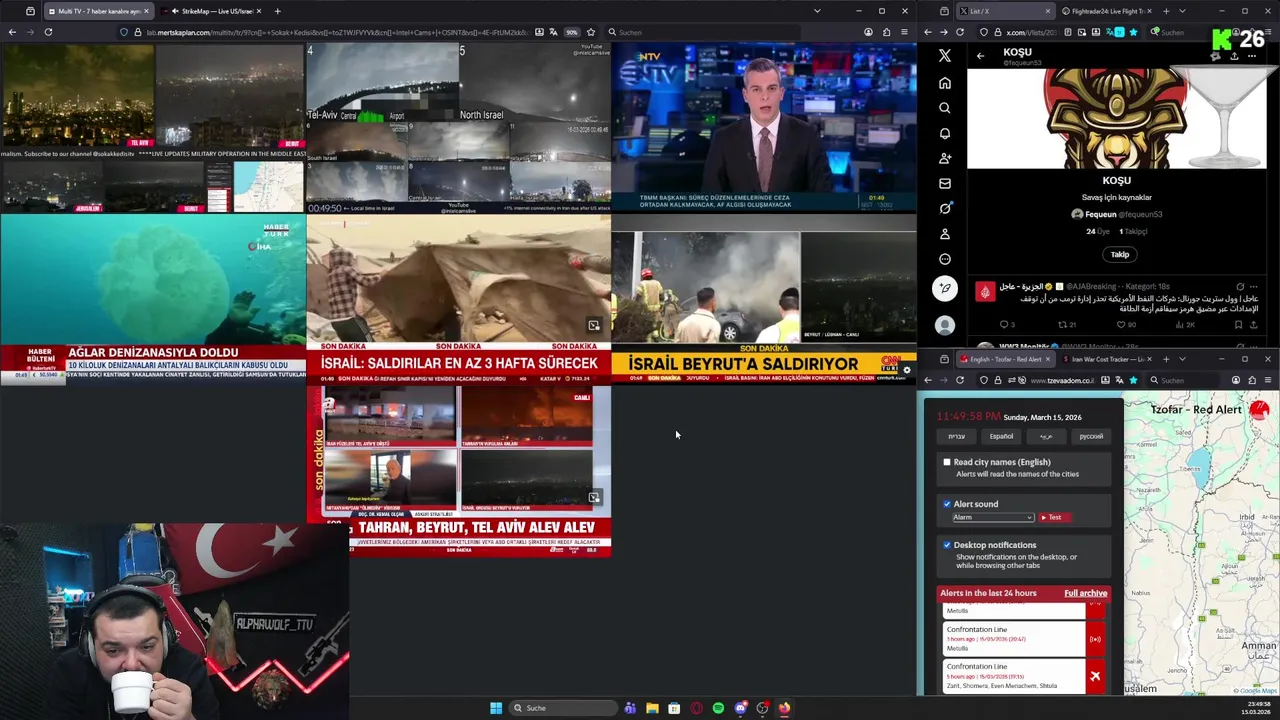
Task: Reply to the AJABreaking post
Action: click(1007, 325)
